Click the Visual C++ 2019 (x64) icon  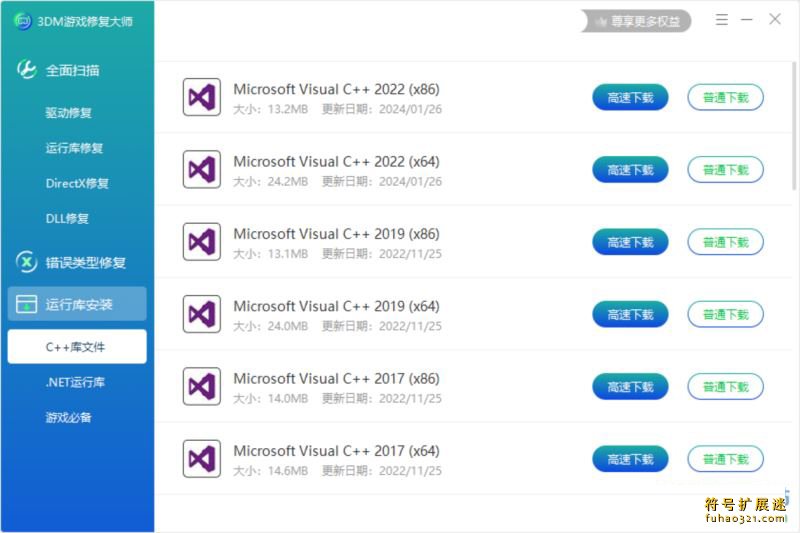pyautogui.click(x=202, y=314)
